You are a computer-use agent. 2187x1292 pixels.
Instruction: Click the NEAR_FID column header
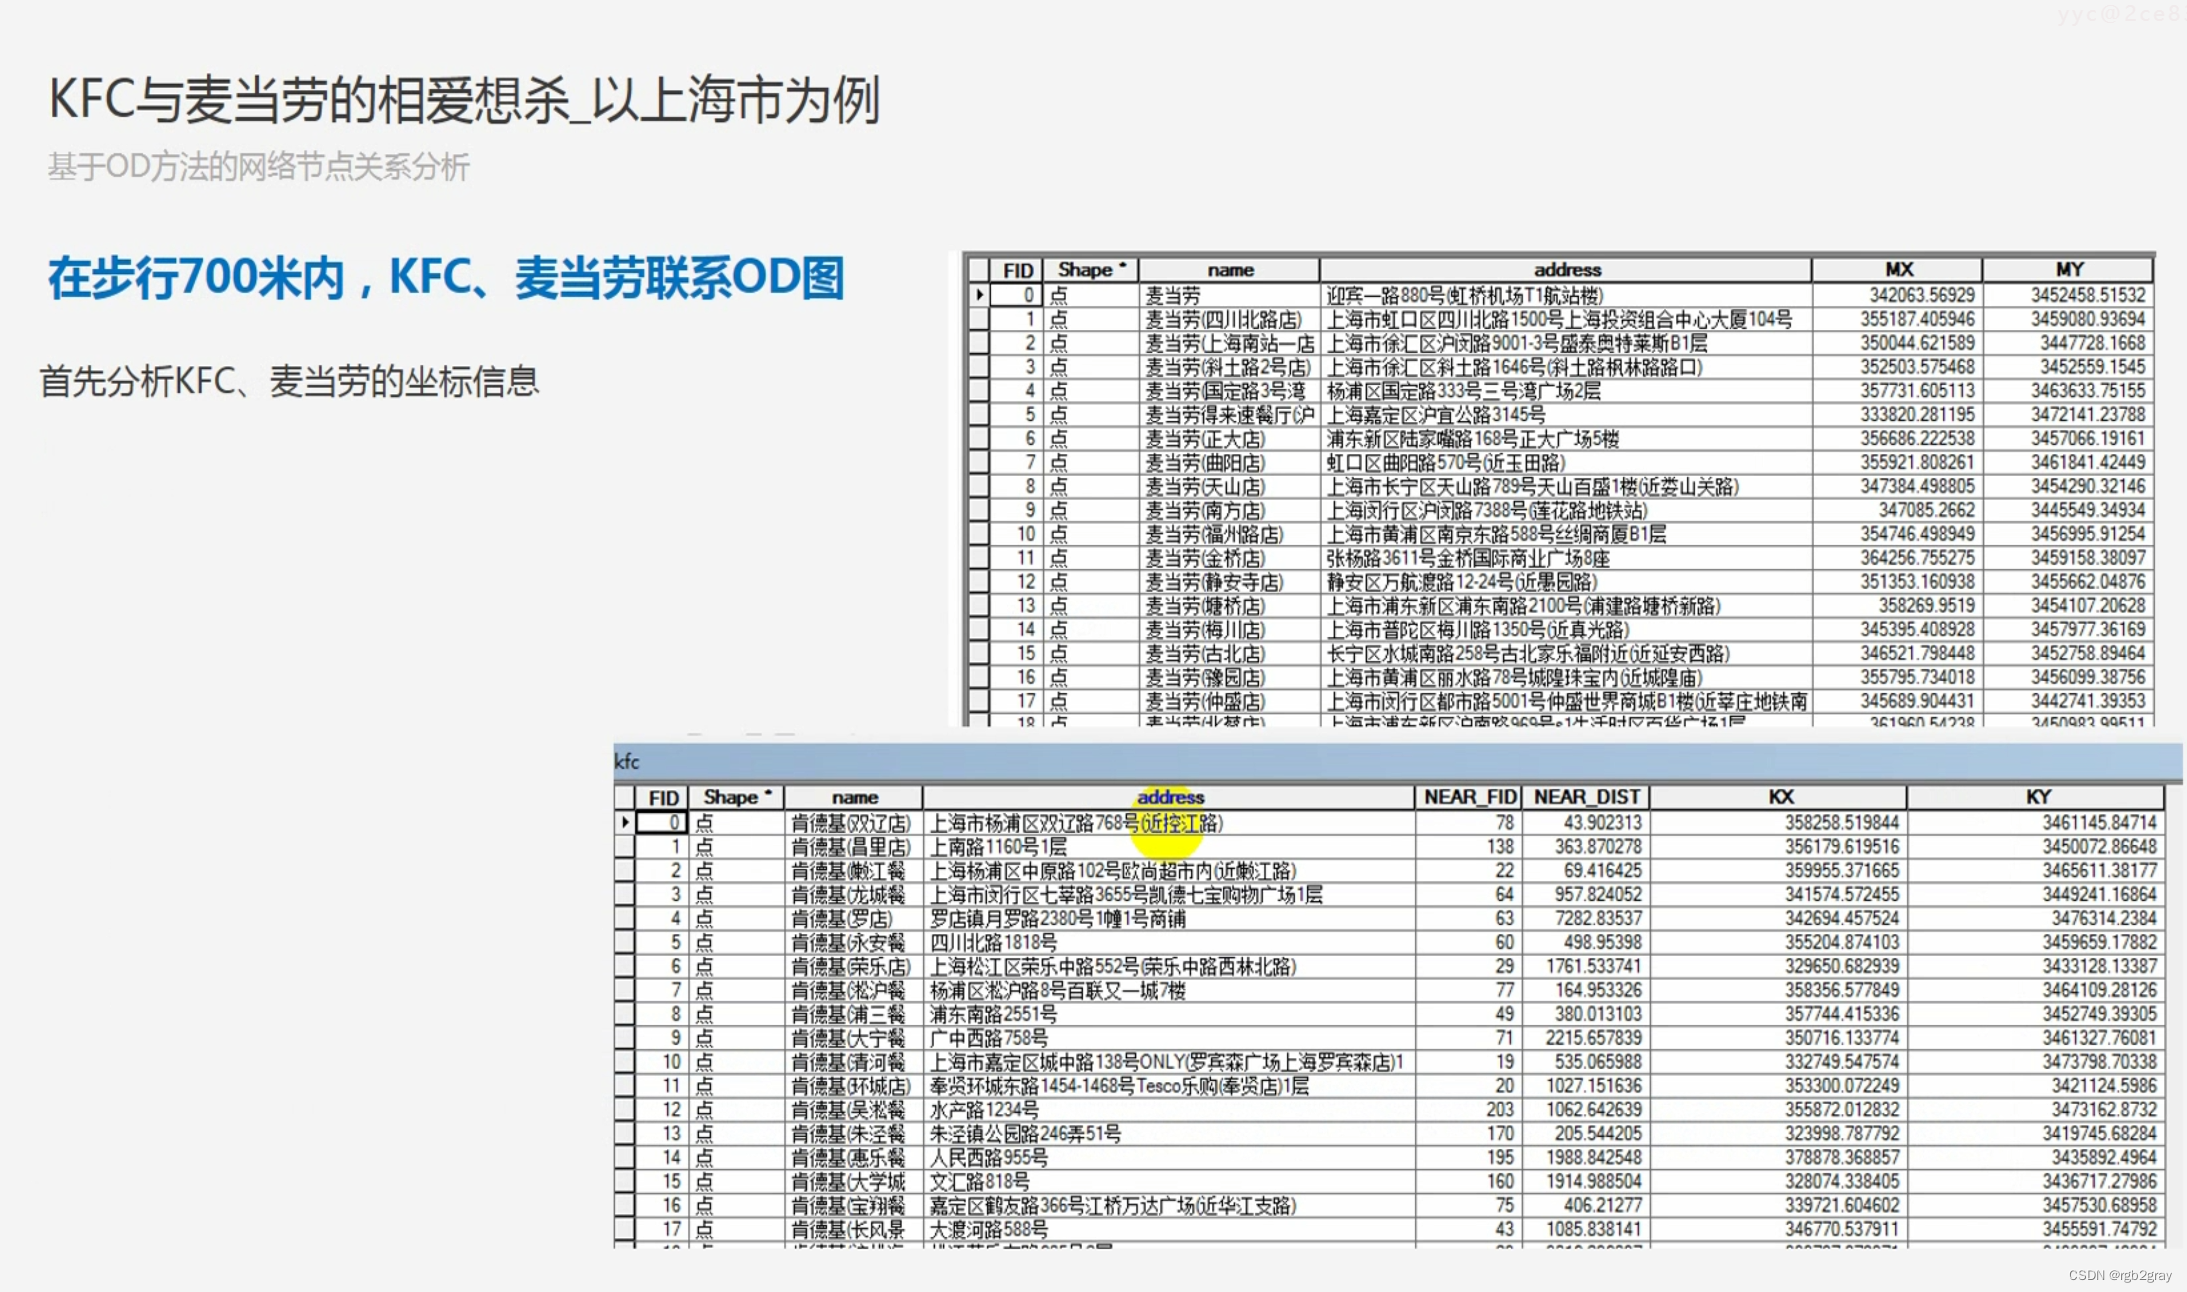(x=1469, y=797)
